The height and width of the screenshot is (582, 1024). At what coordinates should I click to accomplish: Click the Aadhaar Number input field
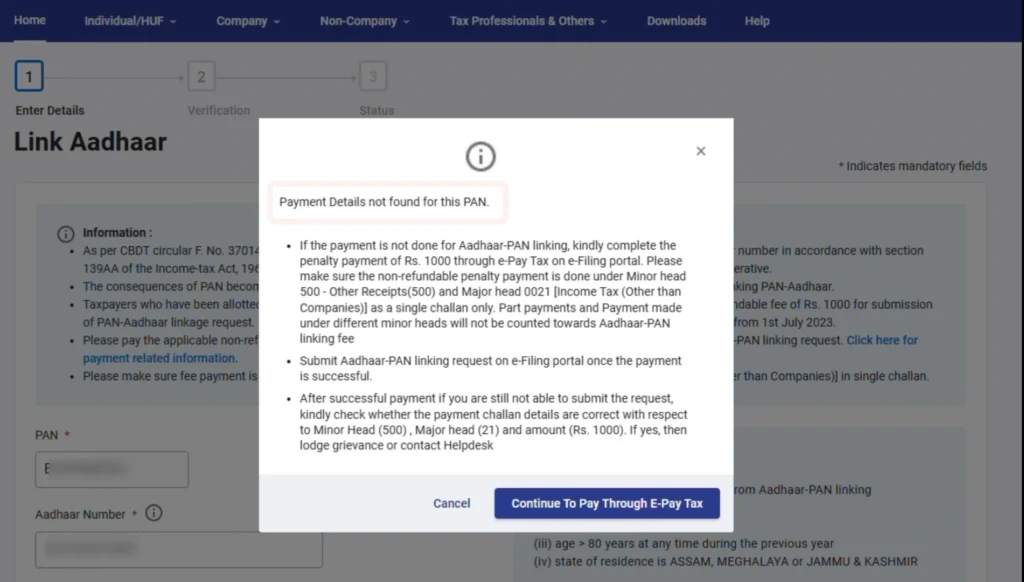click(178, 549)
